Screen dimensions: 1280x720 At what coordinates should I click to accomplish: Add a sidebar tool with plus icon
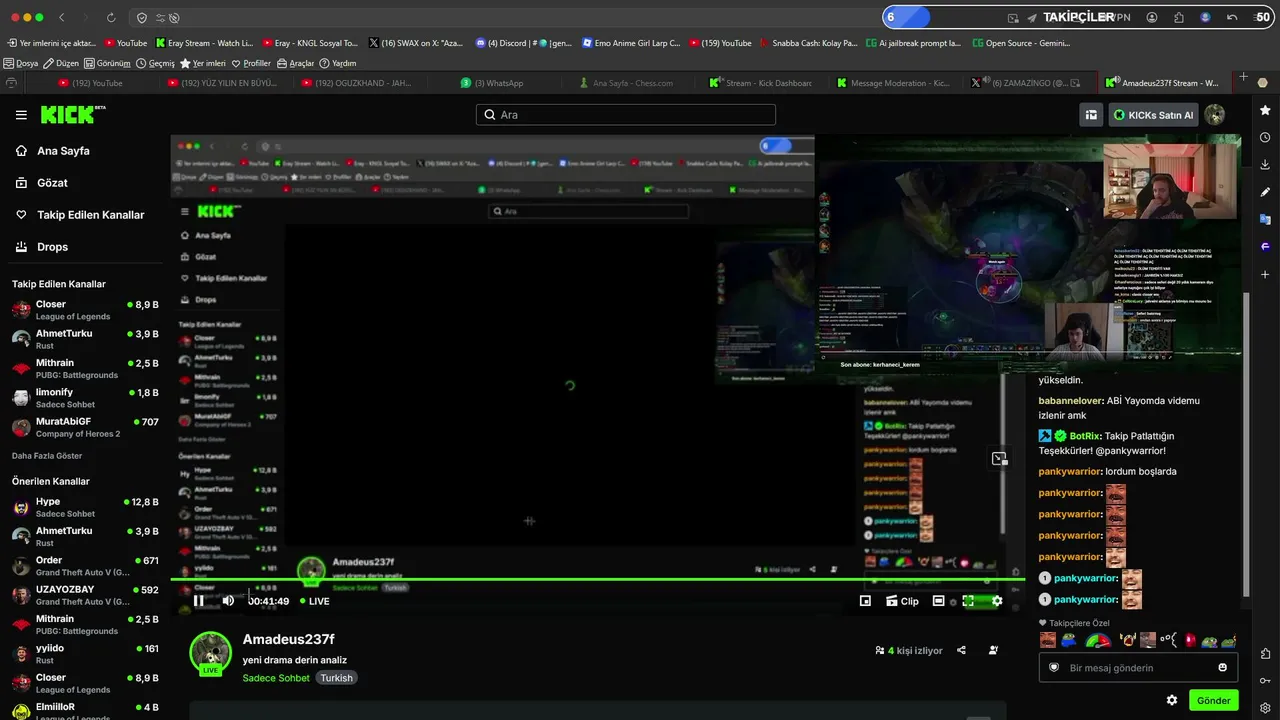coord(1265,274)
